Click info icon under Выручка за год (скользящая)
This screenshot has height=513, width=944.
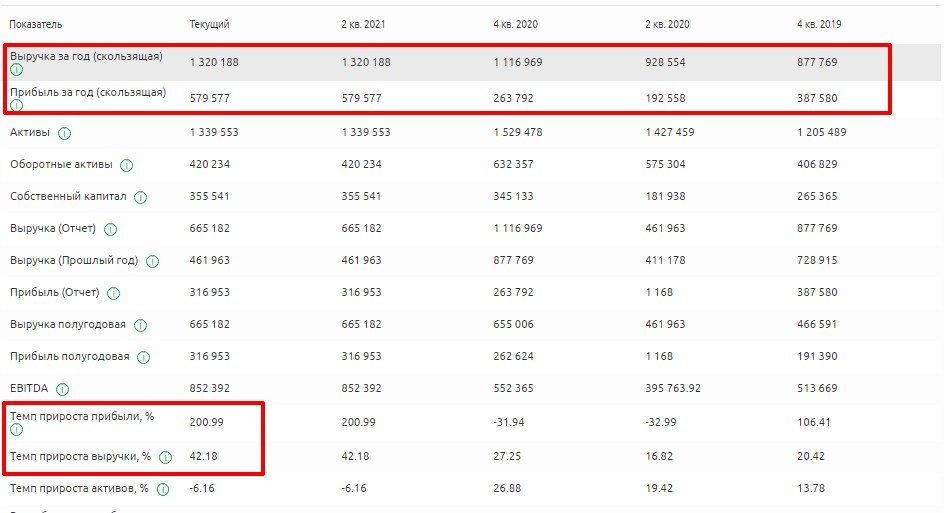pyautogui.click(x=16, y=70)
